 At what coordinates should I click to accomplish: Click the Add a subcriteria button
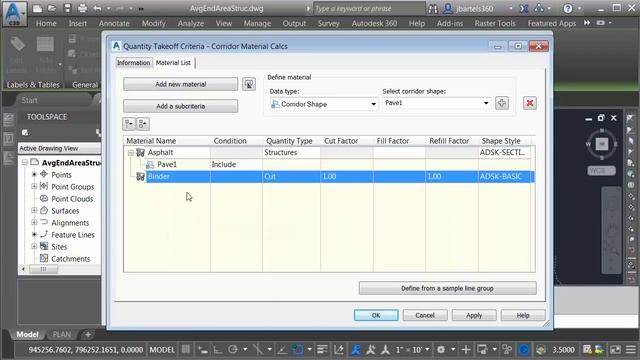click(180, 106)
